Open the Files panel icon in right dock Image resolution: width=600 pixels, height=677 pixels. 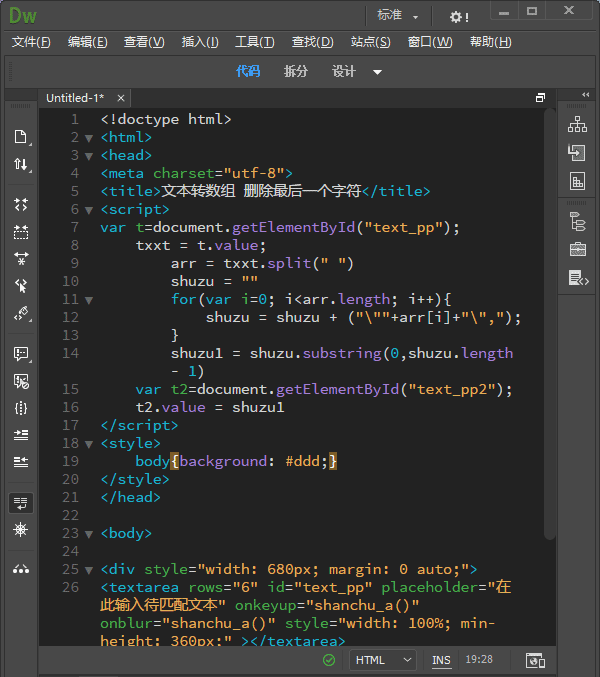[x=577, y=125]
